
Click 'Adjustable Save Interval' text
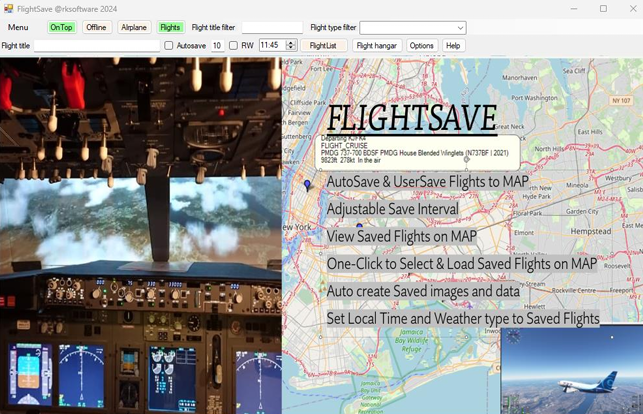[393, 209]
